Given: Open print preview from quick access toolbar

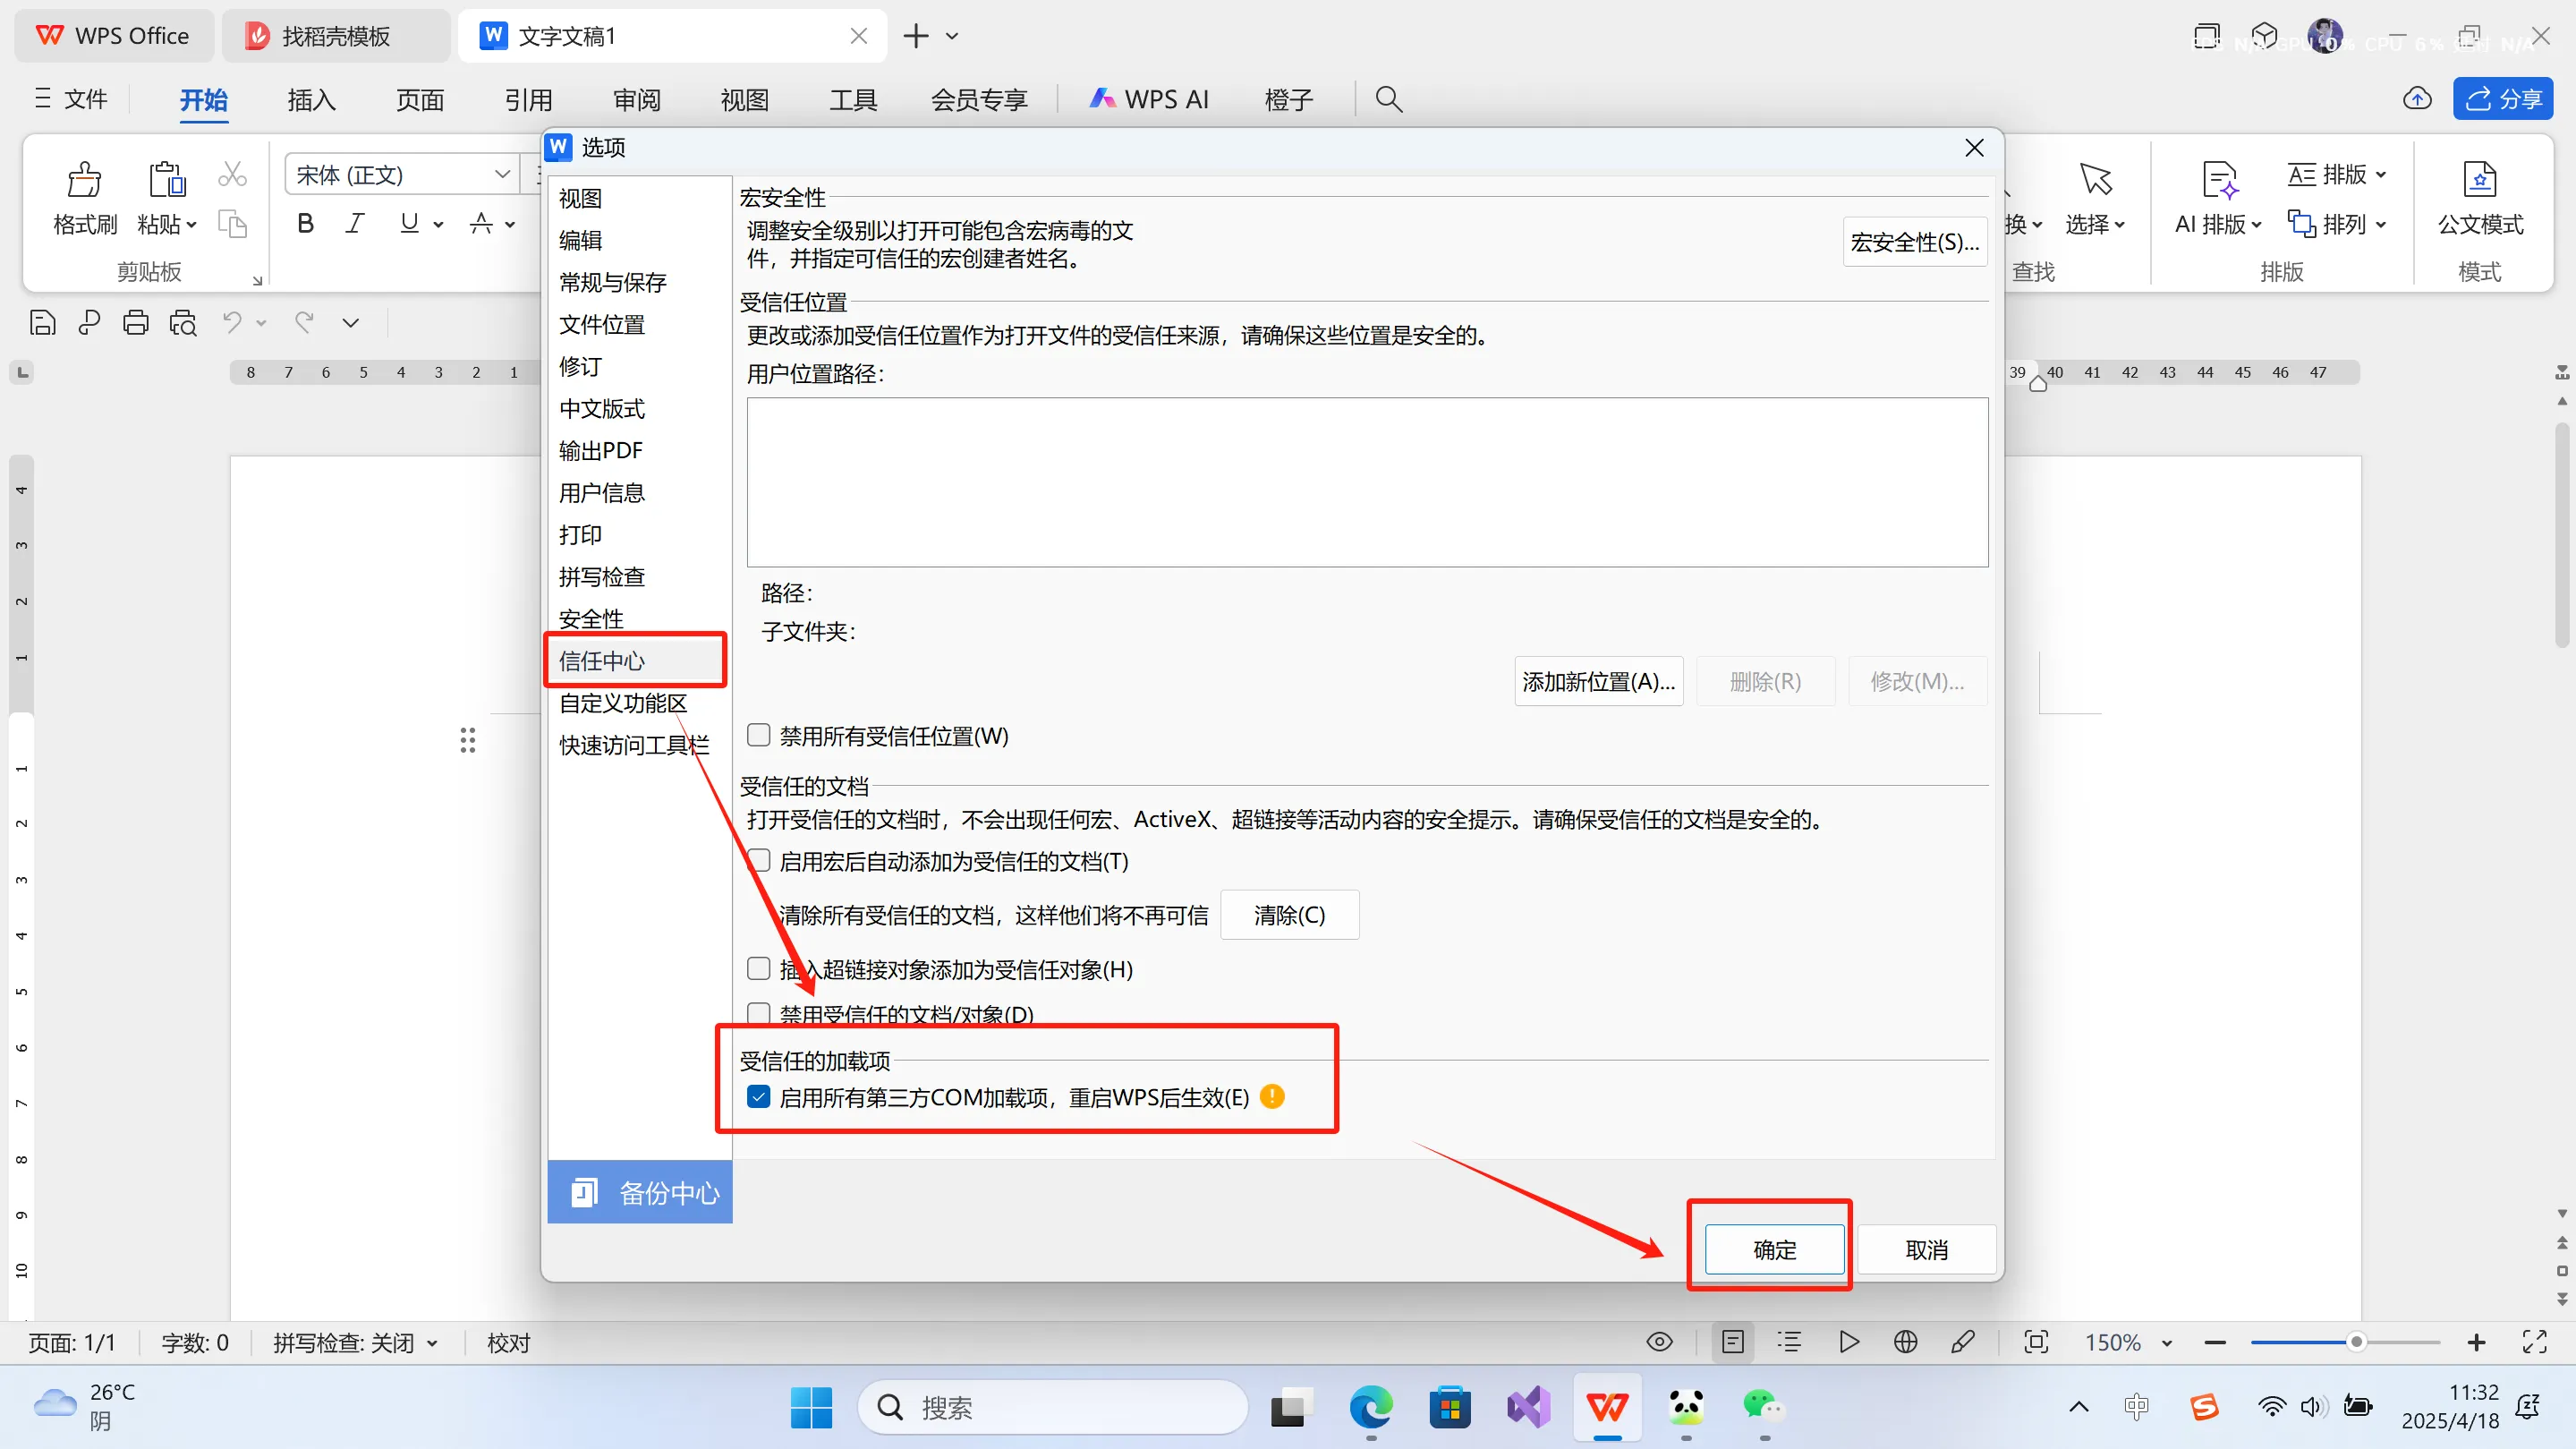Looking at the screenshot, I should [x=183, y=322].
